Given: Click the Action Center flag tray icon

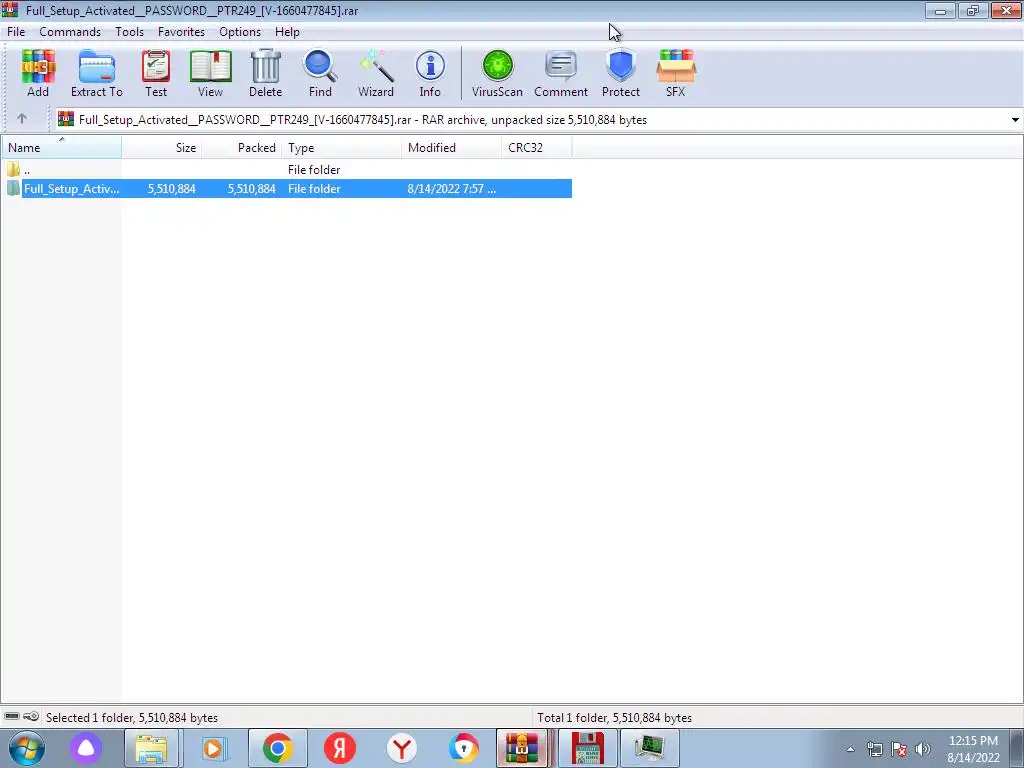Looking at the screenshot, I should [899, 749].
